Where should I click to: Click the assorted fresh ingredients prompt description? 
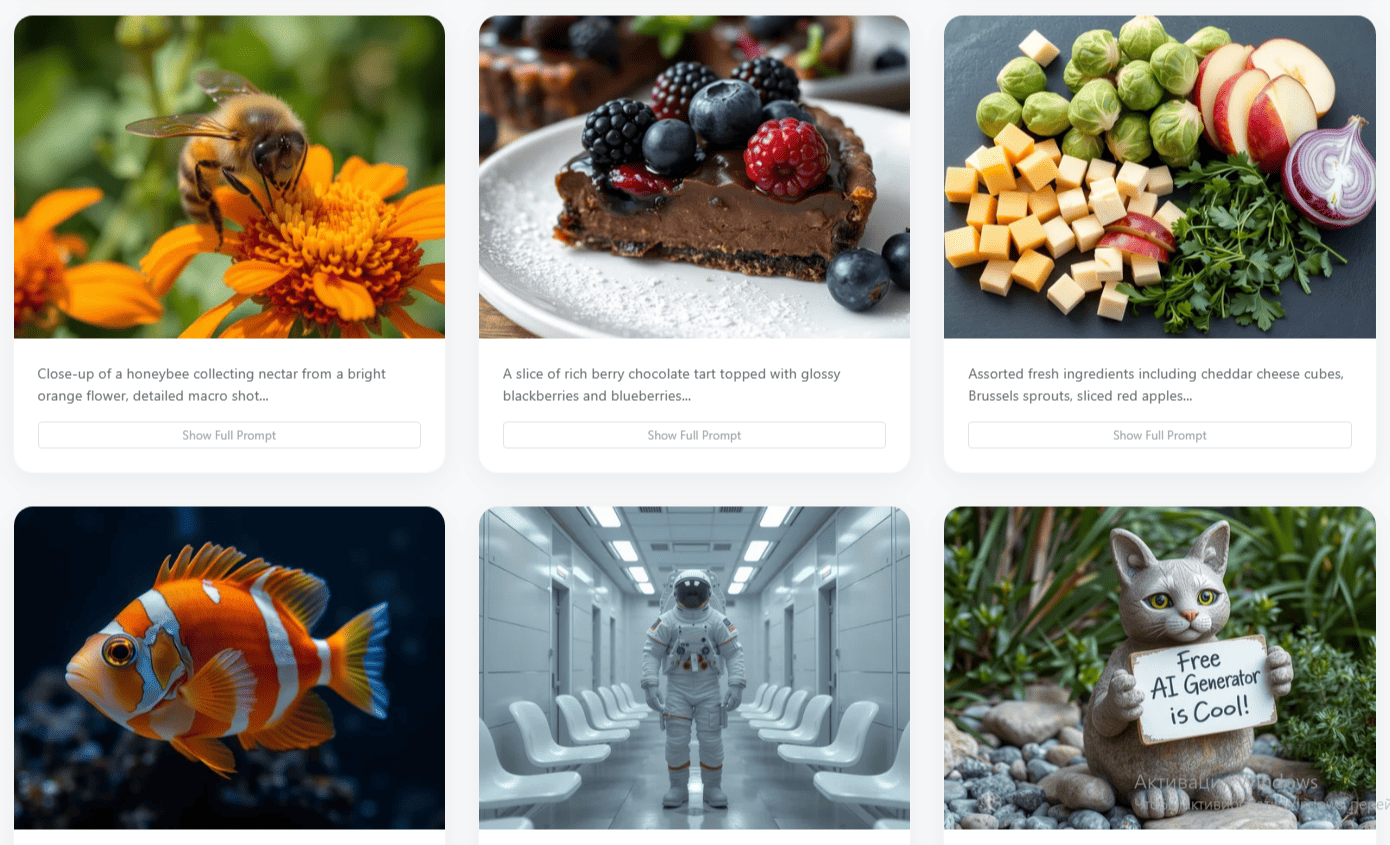pos(1156,385)
